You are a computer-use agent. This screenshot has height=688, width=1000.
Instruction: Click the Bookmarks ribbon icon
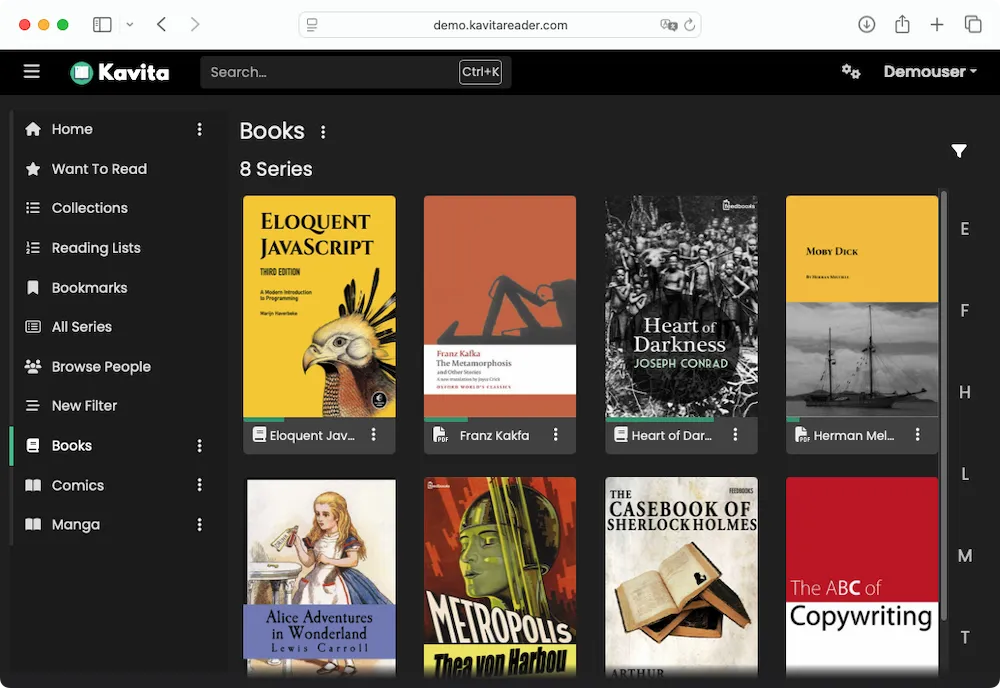pyautogui.click(x=33, y=288)
